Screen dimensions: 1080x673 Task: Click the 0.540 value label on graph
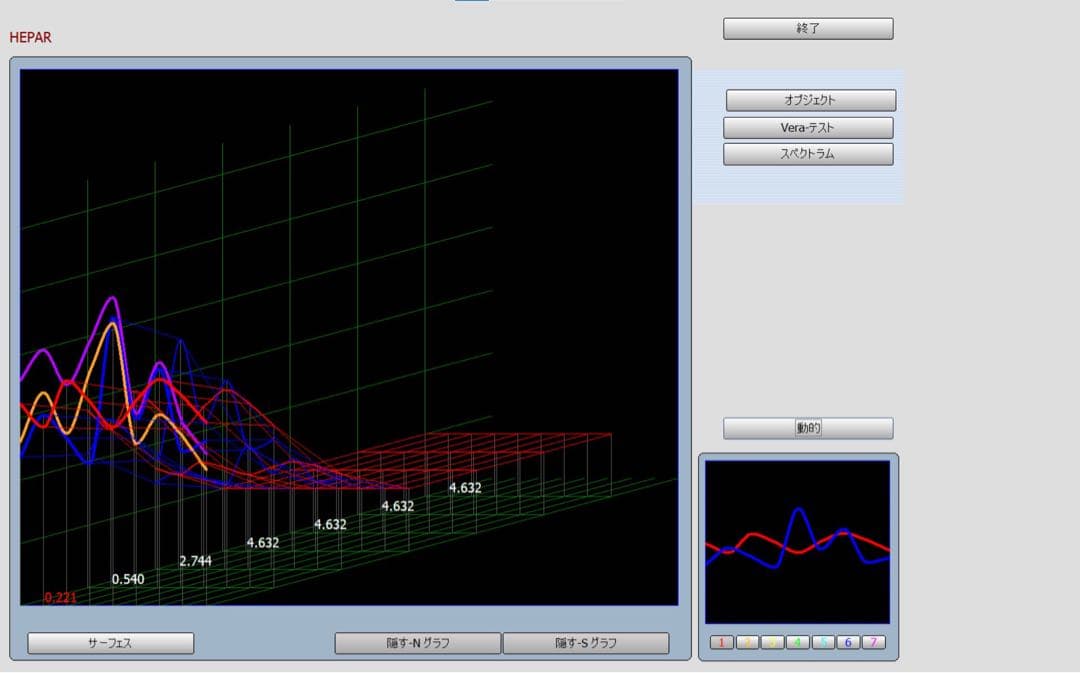[x=128, y=579]
